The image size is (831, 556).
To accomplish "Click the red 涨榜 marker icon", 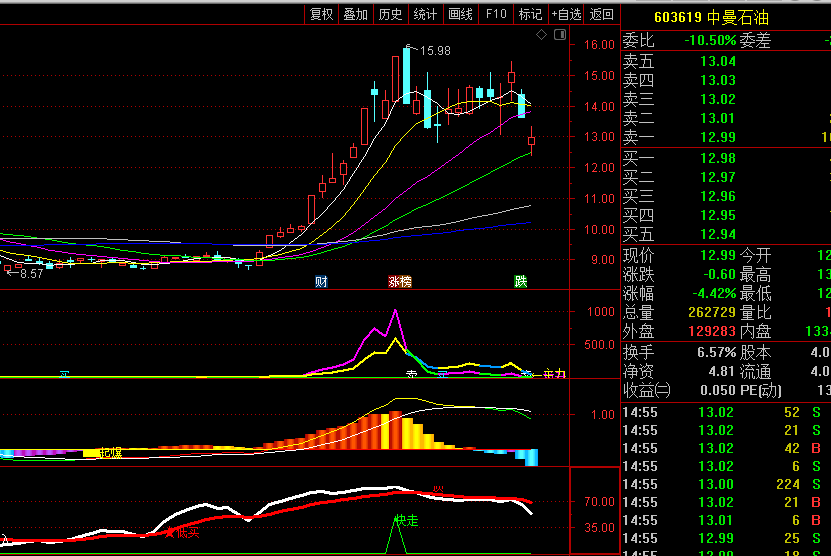I will 400,281.
